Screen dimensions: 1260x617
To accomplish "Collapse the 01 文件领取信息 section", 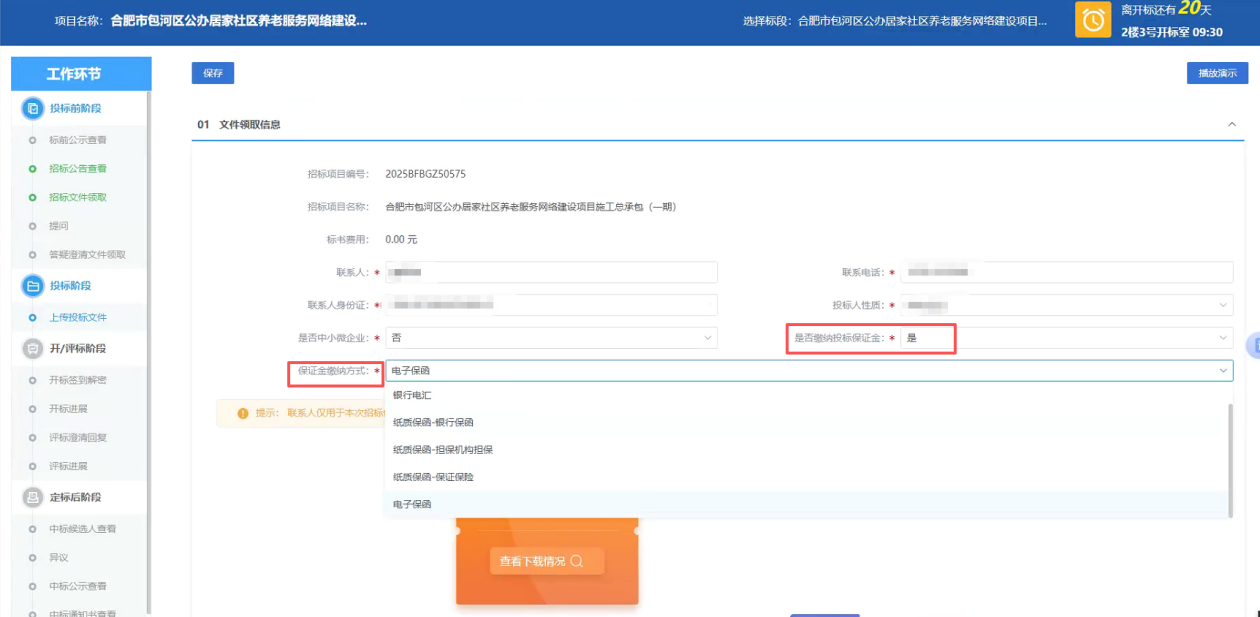I will (1230, 124).
